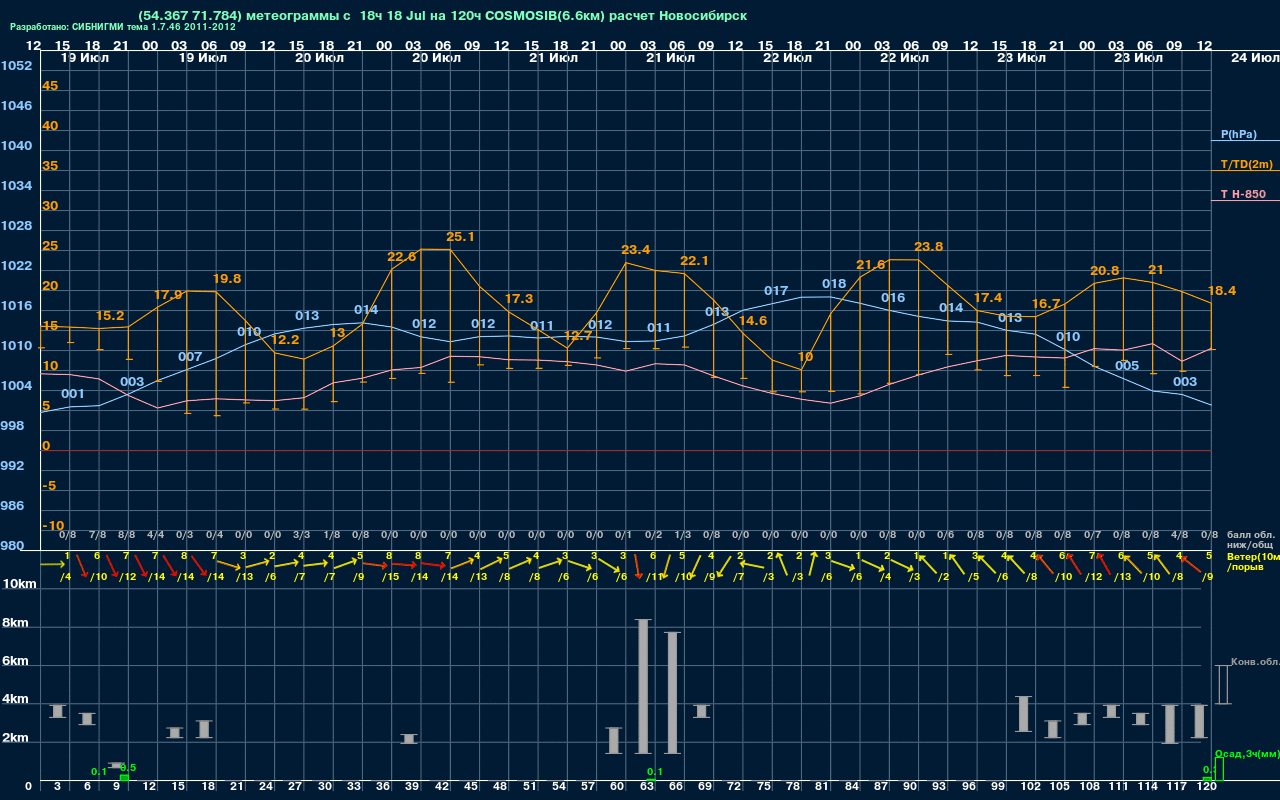The width and height of the screenshot is (1280, 800).
Task: Select the 21.6 temperature label
Action: click(x=870, y=265)
